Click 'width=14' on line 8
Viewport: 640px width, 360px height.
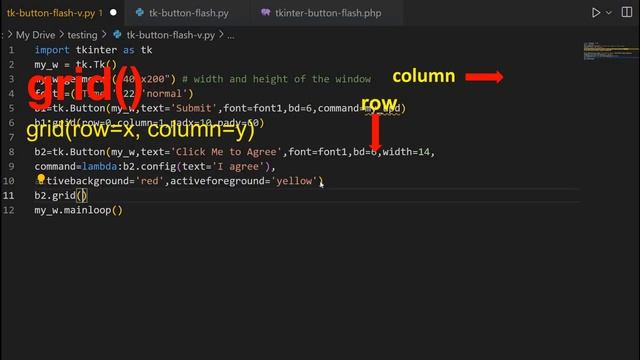tap(406, 152)
